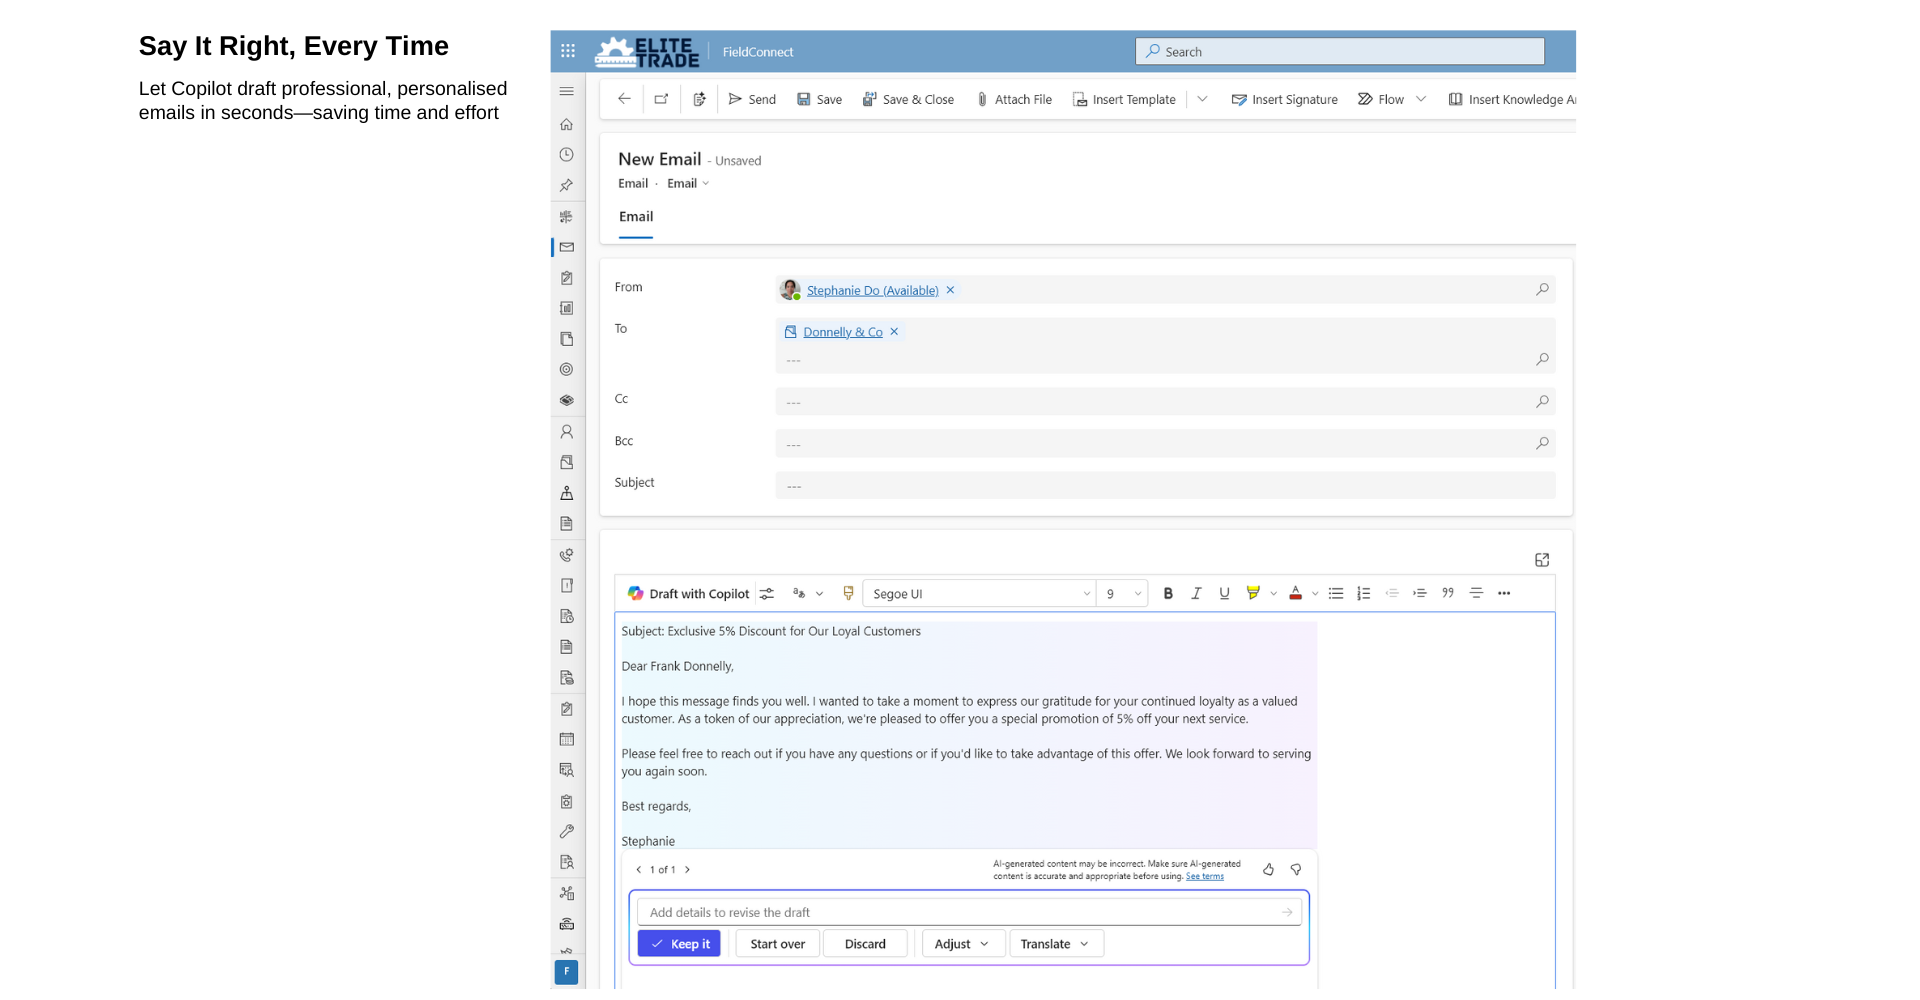Image resolution: width=1920 pixels, height=1000 pixels.
Task: Attach a file to the email
Action: [x=1014, y=99]
